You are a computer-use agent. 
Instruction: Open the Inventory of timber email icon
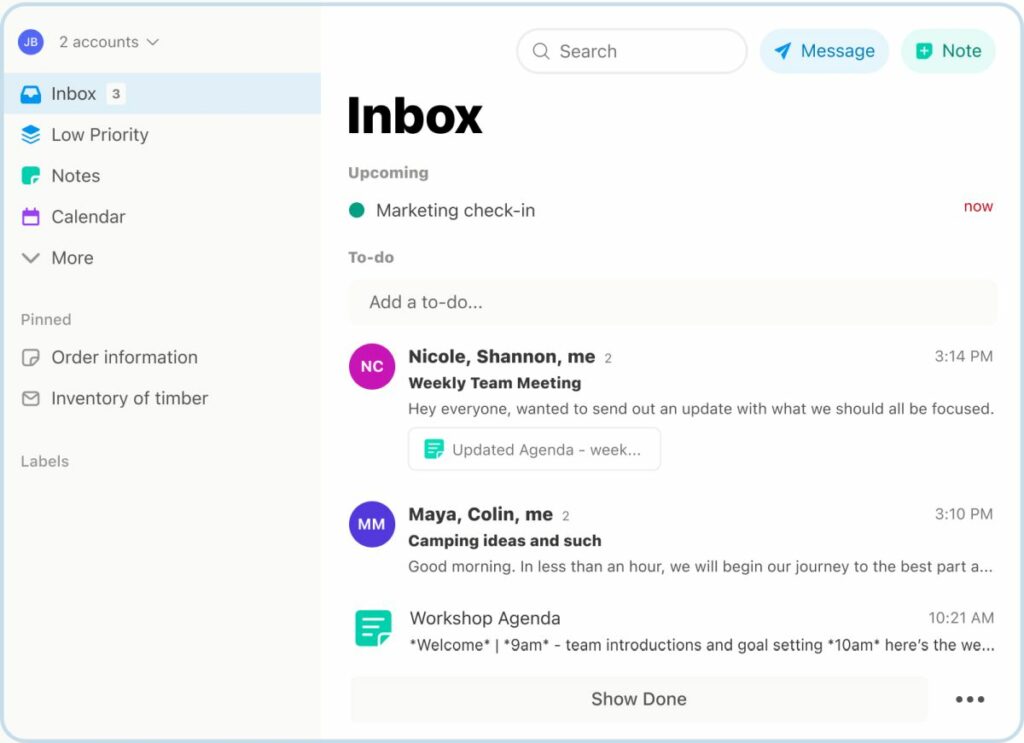coord(31,398)
